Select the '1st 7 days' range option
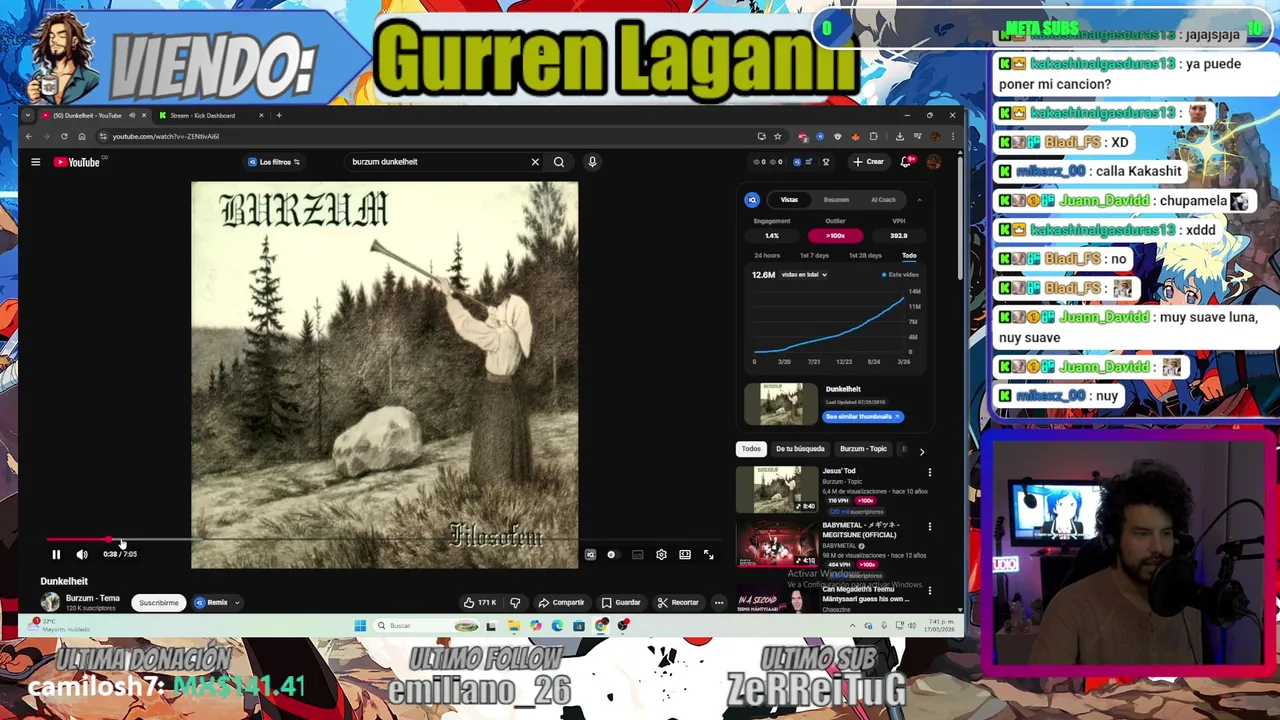Viewport: 1280px width, 720px height. click(x=814, y=256)
